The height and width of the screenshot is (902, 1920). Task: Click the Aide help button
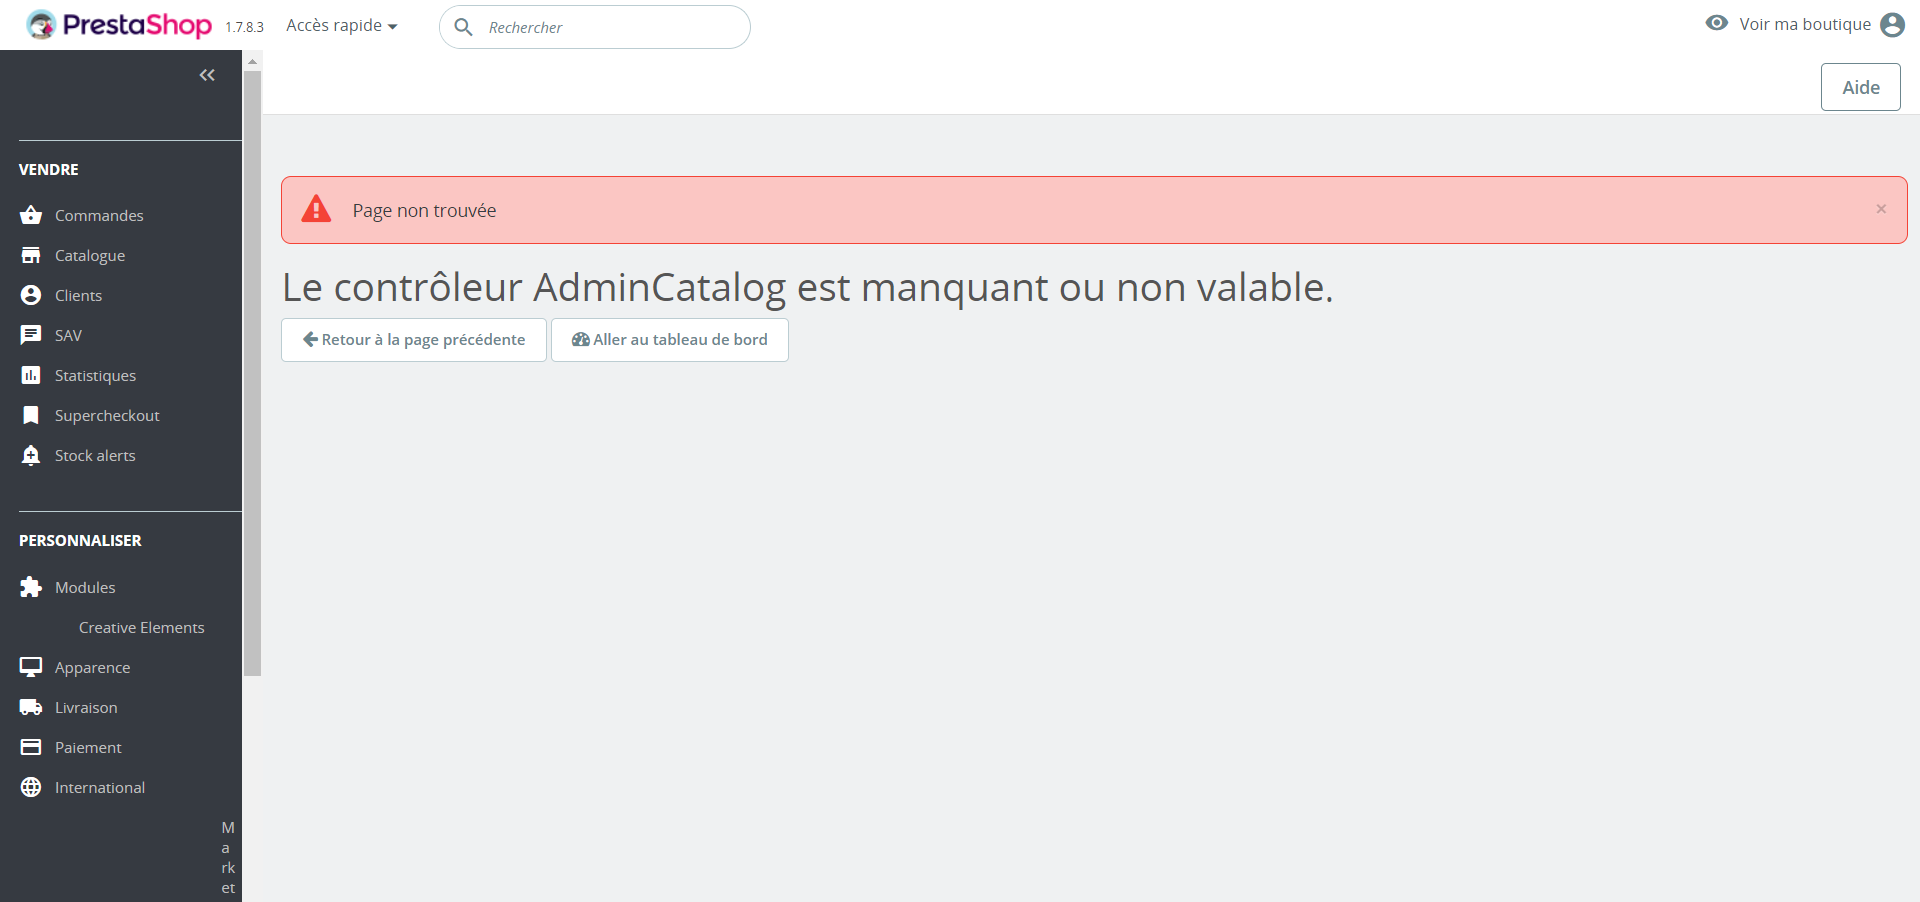click(x=1860, y=87)
